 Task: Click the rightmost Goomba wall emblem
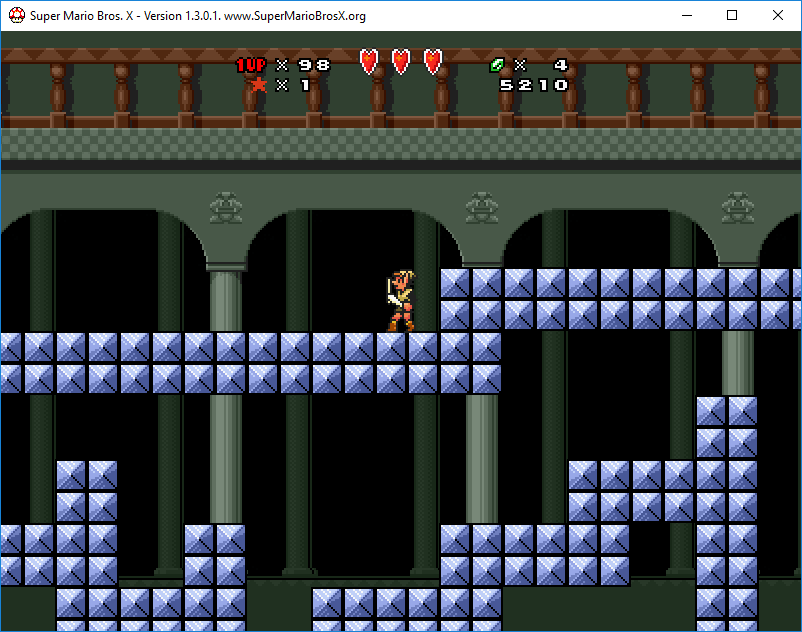(738, 208)
